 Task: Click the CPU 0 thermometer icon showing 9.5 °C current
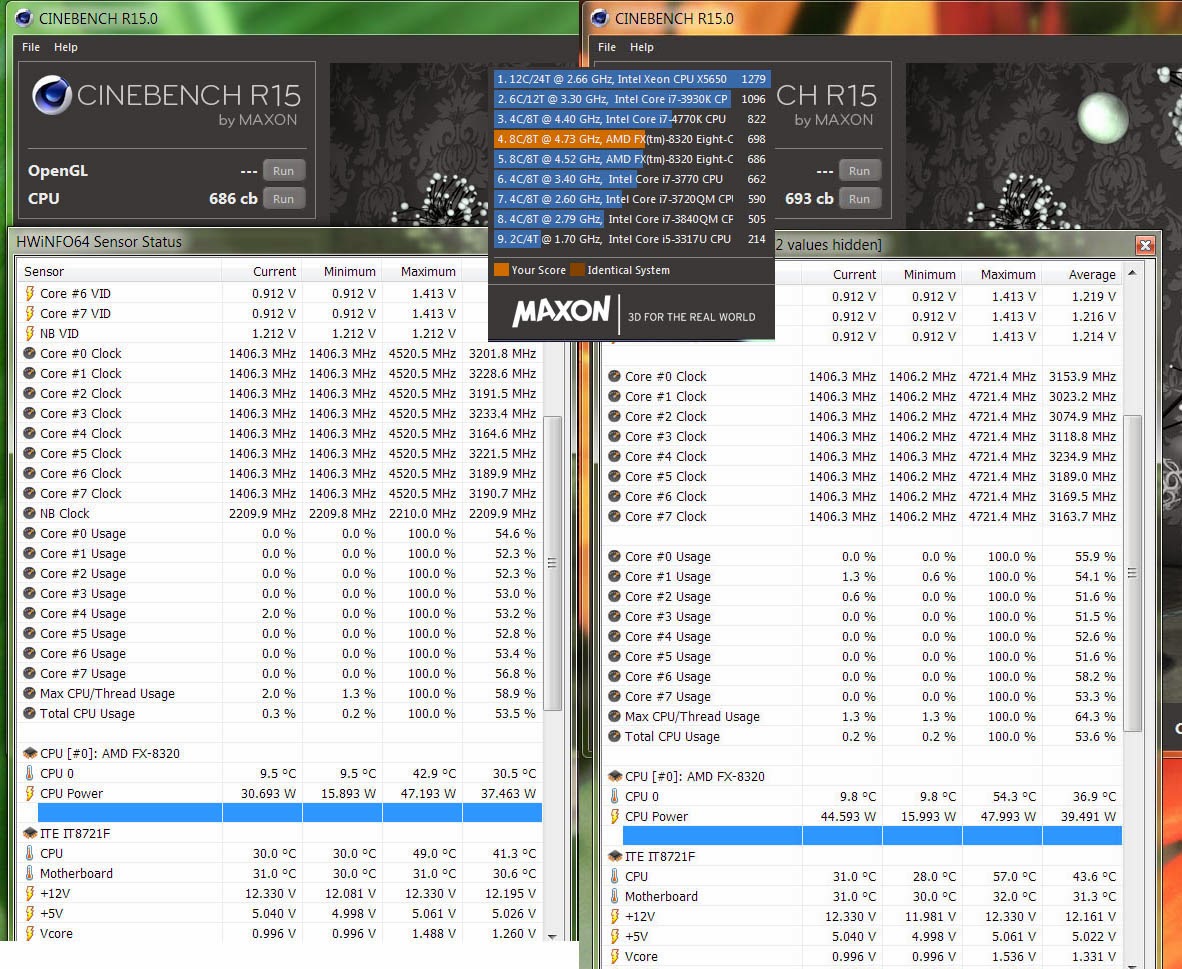click(29, 773)
